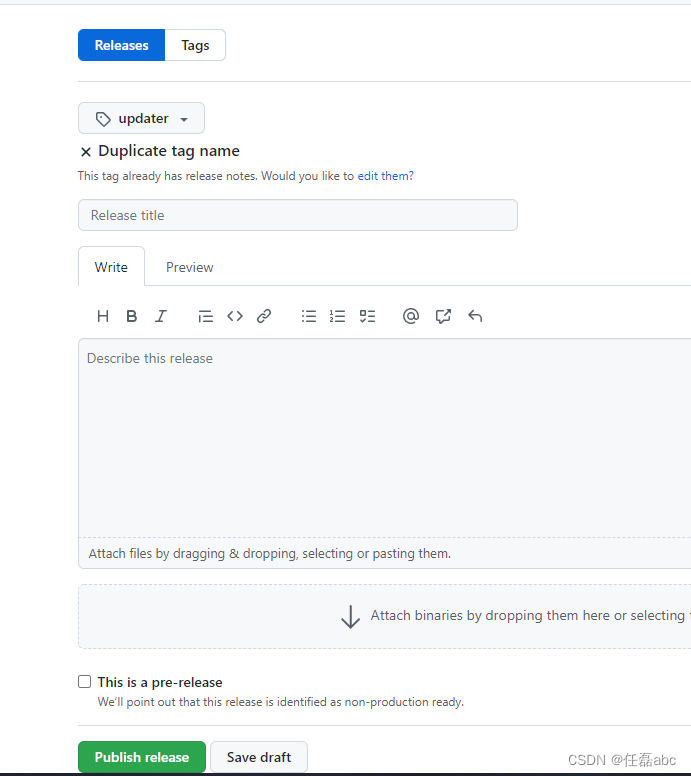Click the Release title field
Screen dimensions: 691x776
click(x=297, y=215)
